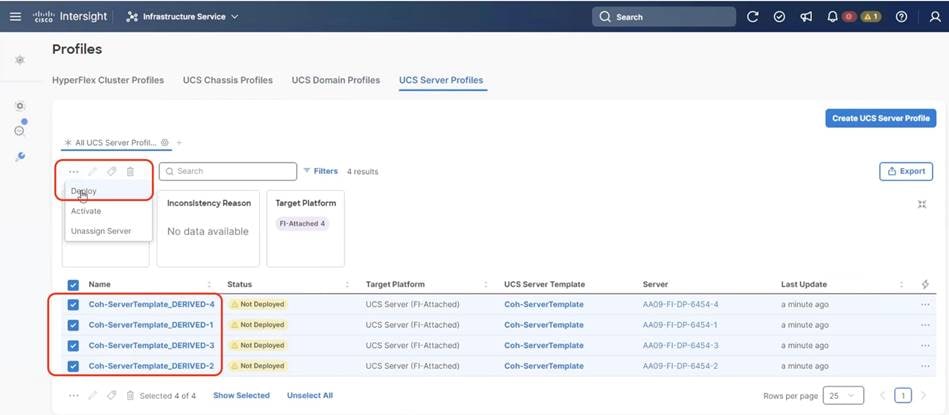Toggle the select-all header checkbox
The width and height of the screenshot is (949, 415).
pyautogui.click(x=73, y=284)
